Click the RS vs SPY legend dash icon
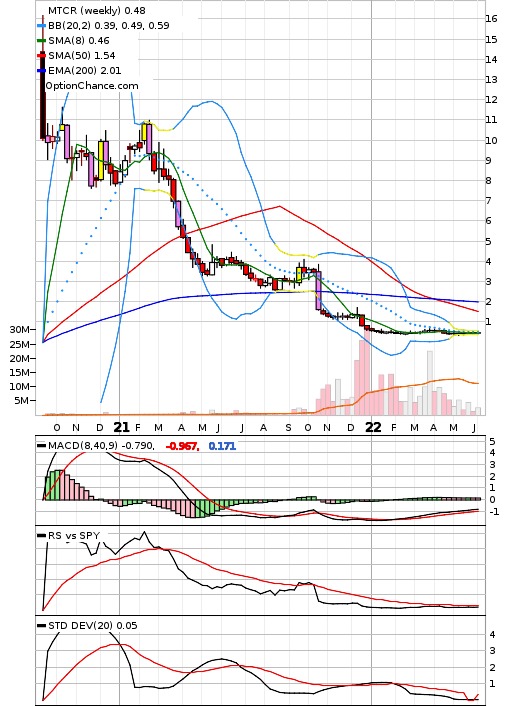Screen dimensions: 526x706 [x=41, y=536]
